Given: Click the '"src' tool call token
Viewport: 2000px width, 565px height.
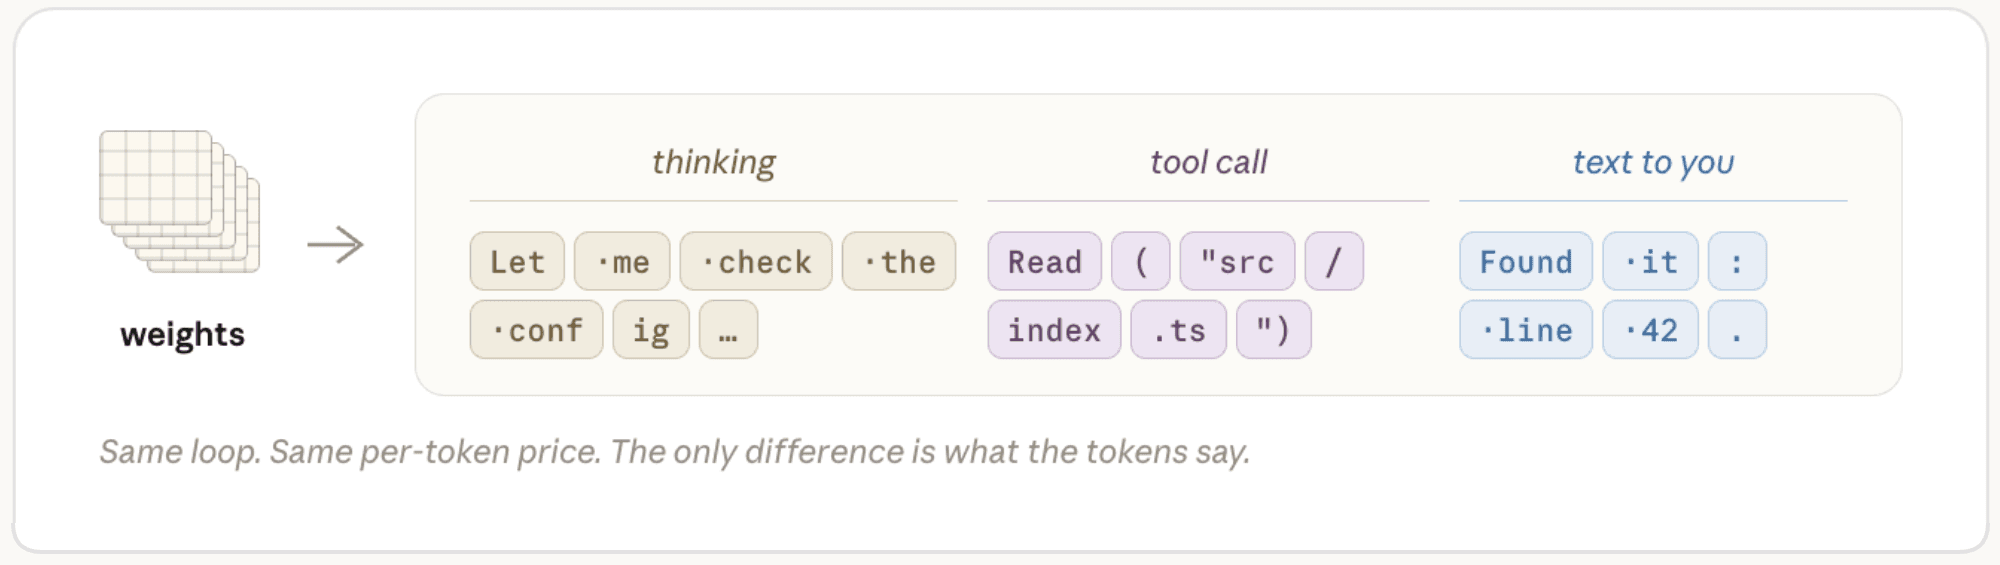Looking at the screenshot, I should 1237,262.
